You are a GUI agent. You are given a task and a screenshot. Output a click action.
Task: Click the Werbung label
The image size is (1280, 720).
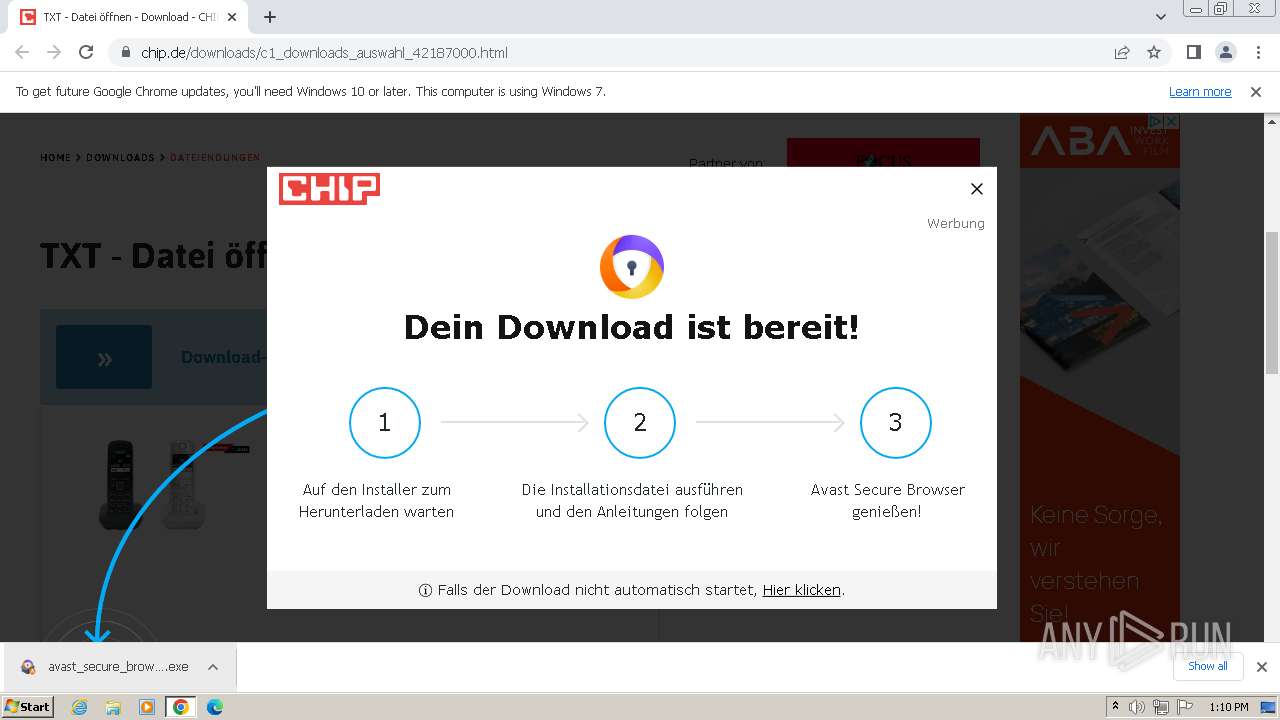[956, 223]
